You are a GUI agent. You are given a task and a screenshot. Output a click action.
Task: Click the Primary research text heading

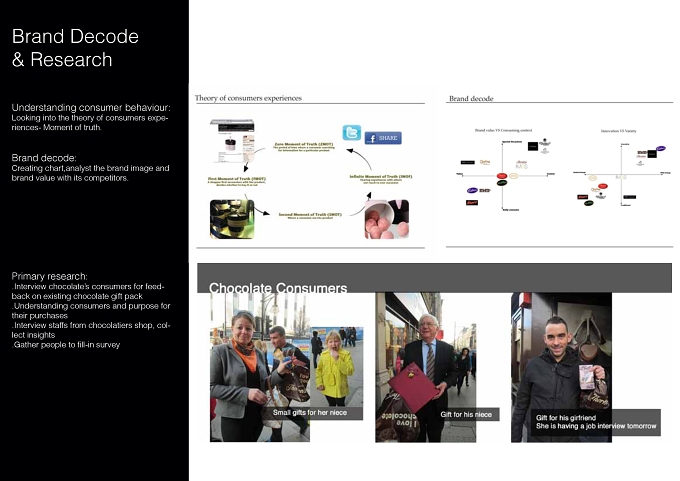pos(49,276)
